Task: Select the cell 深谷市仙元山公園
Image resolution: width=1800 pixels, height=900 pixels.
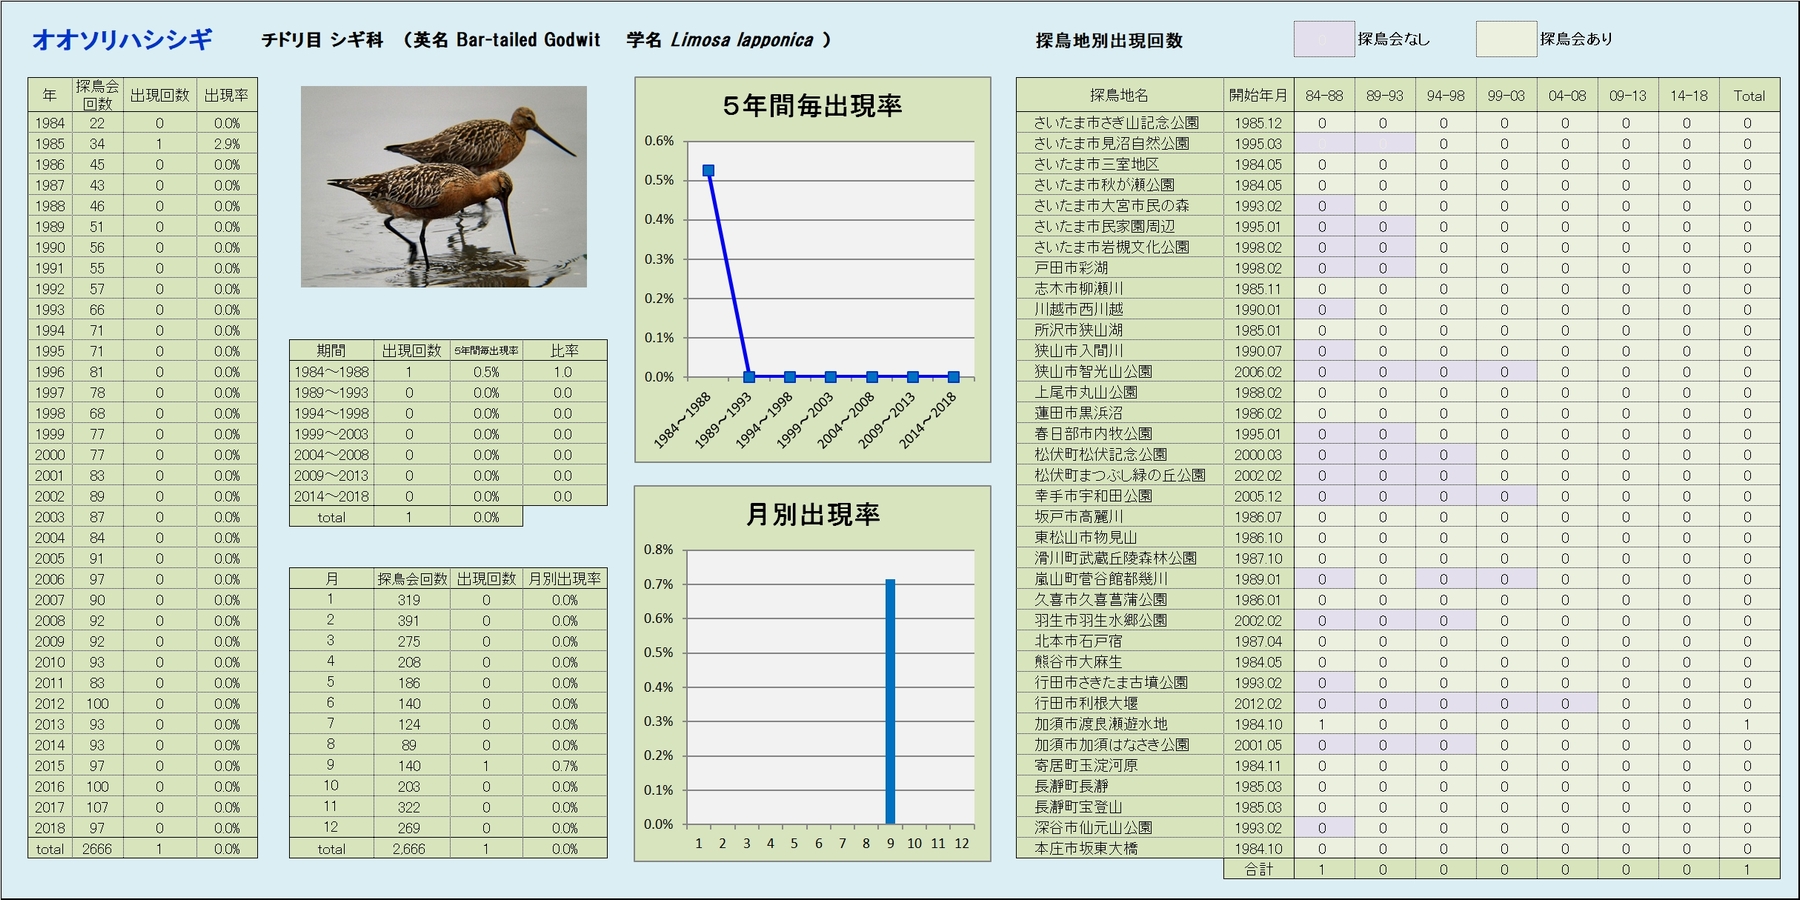Action: click(1119, 828)
